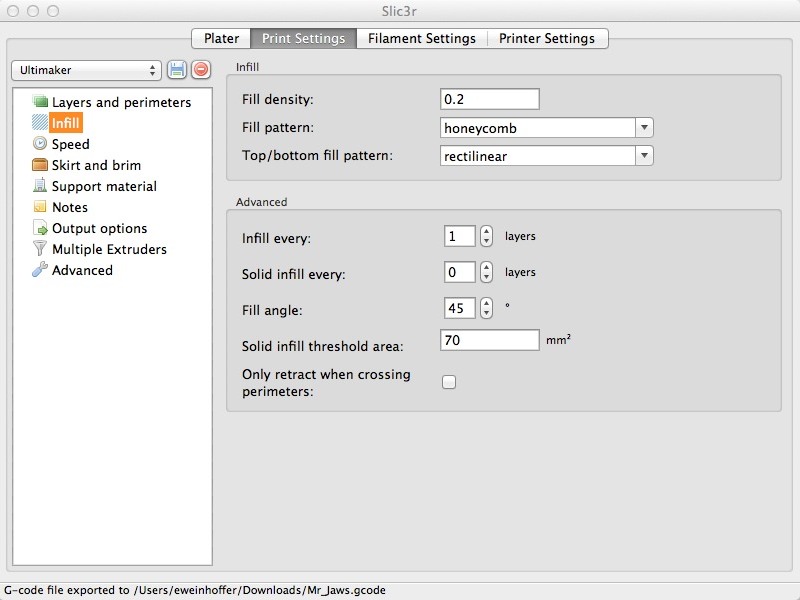Viewport: 800px width, 600px height.
Task: Select the Speed sidebar entry
Action: click(70, 144)
